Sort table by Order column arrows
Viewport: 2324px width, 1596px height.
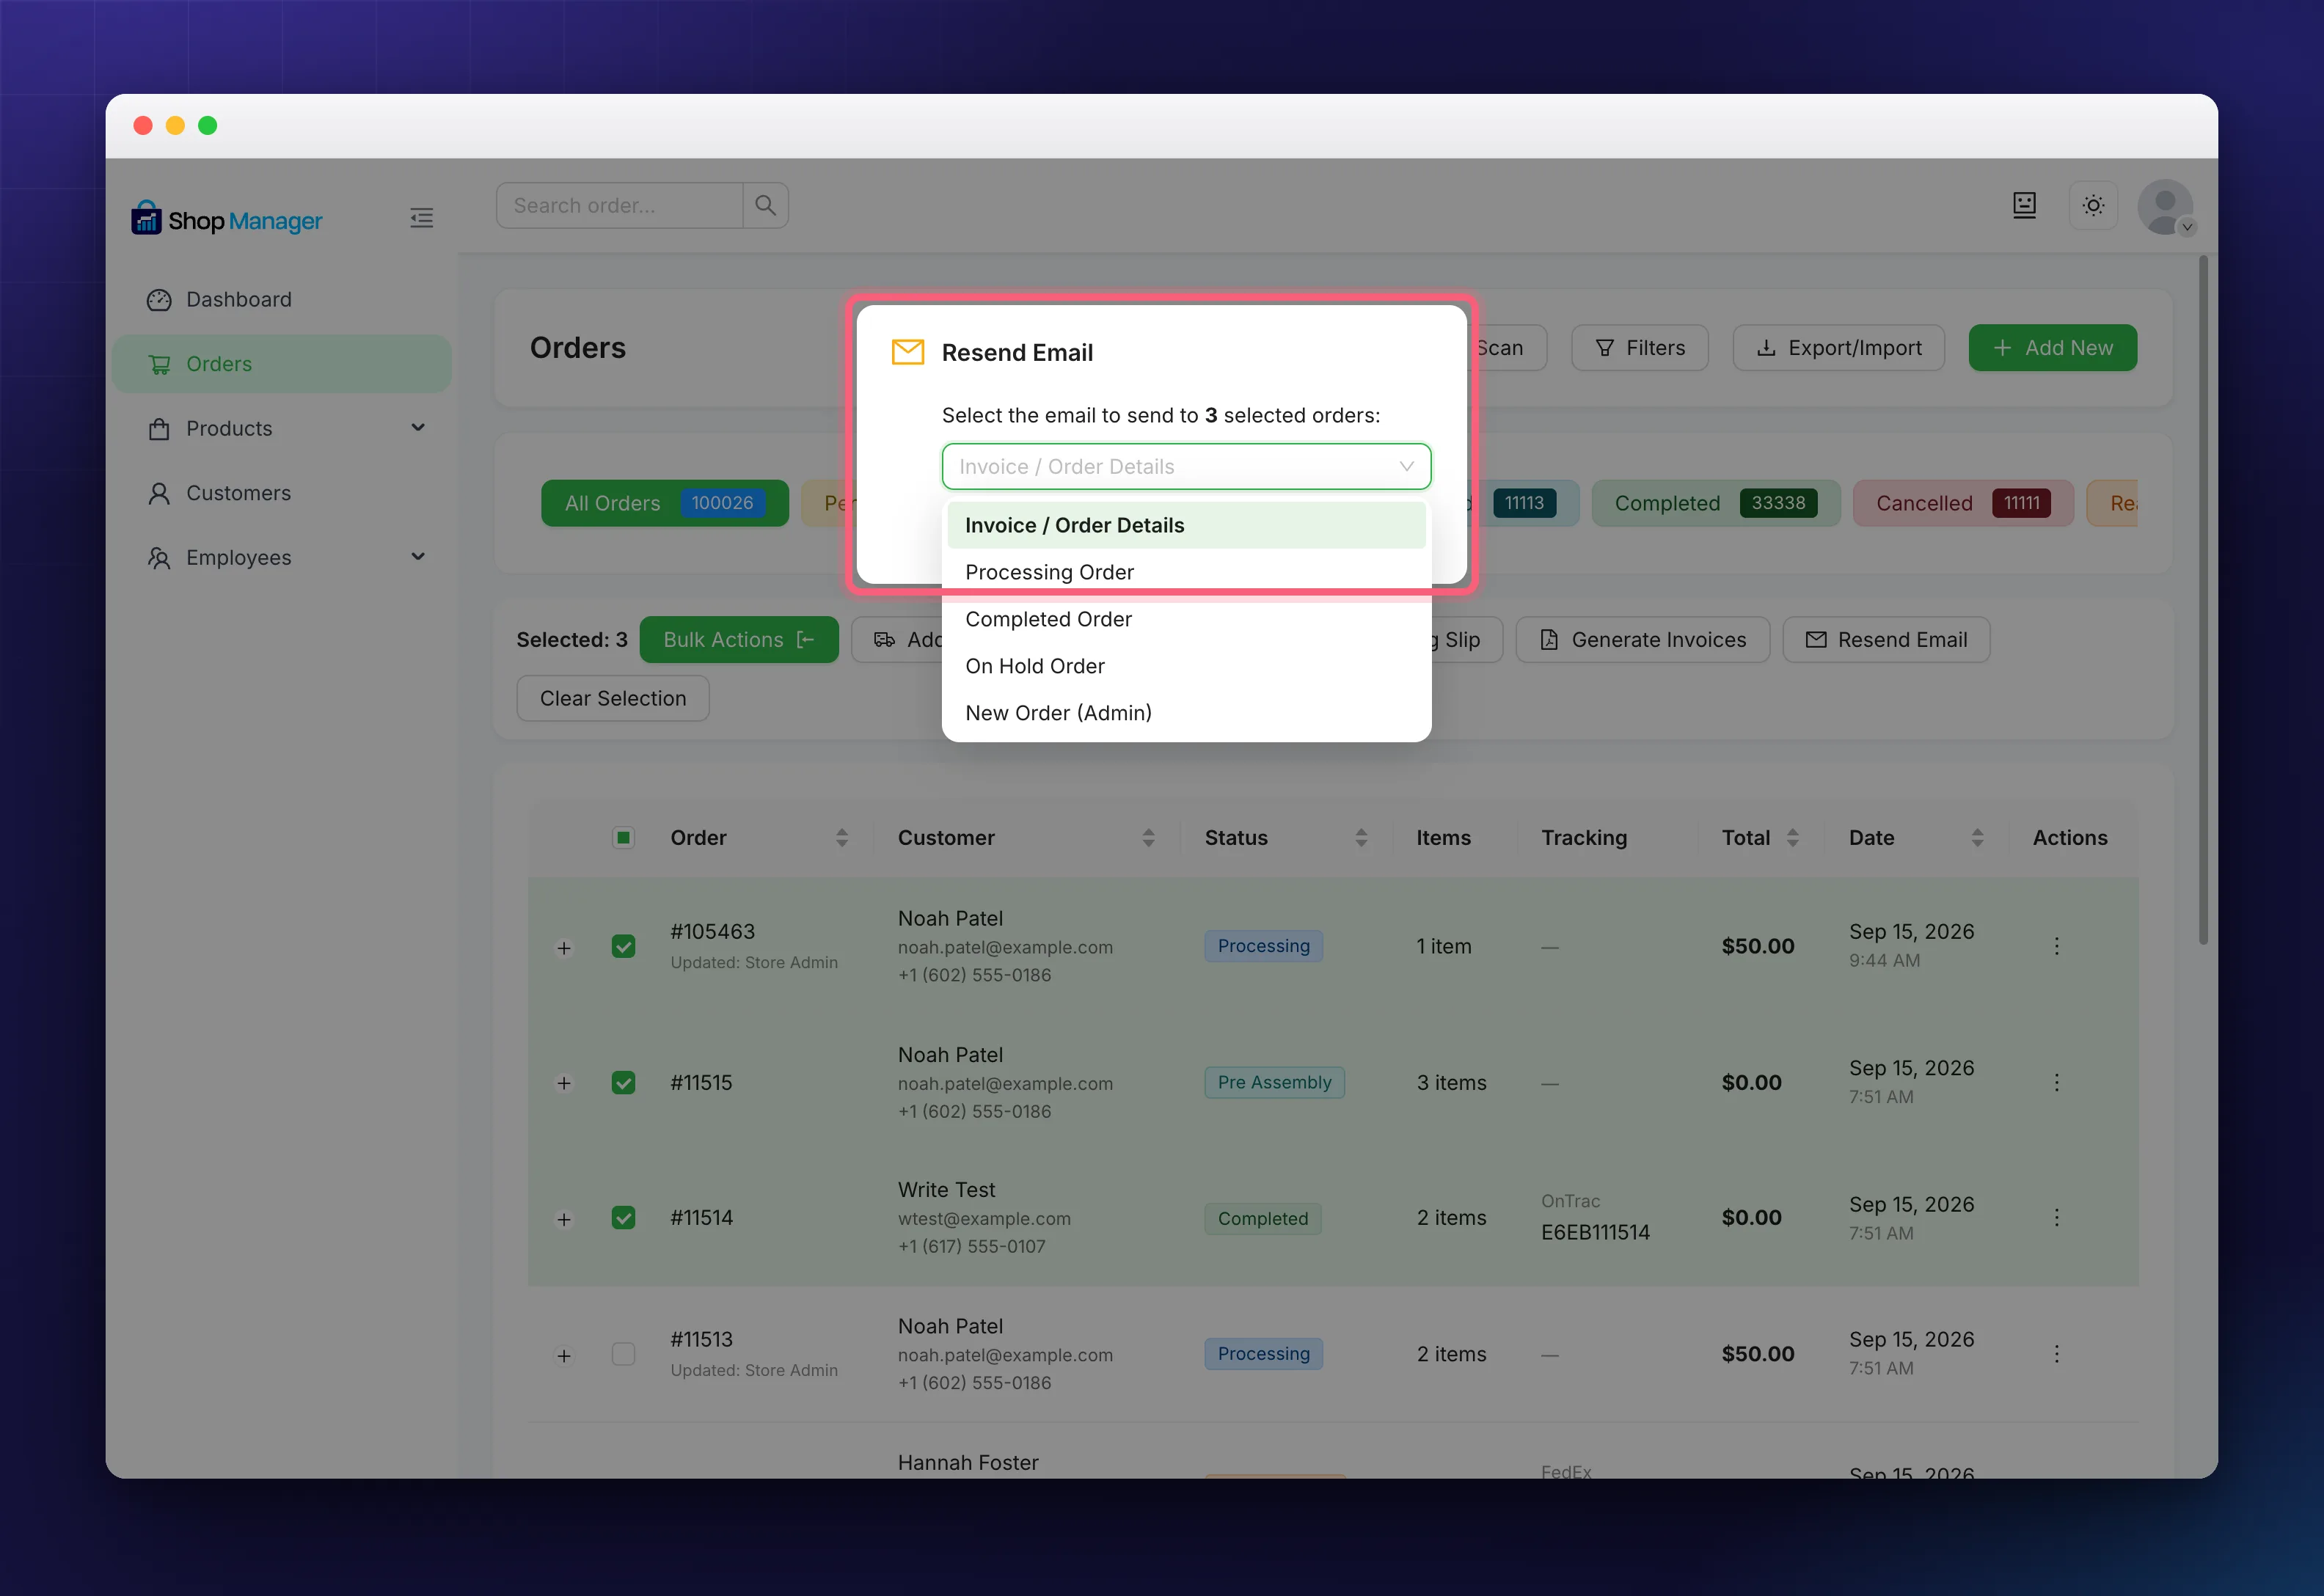coord(842,838)
